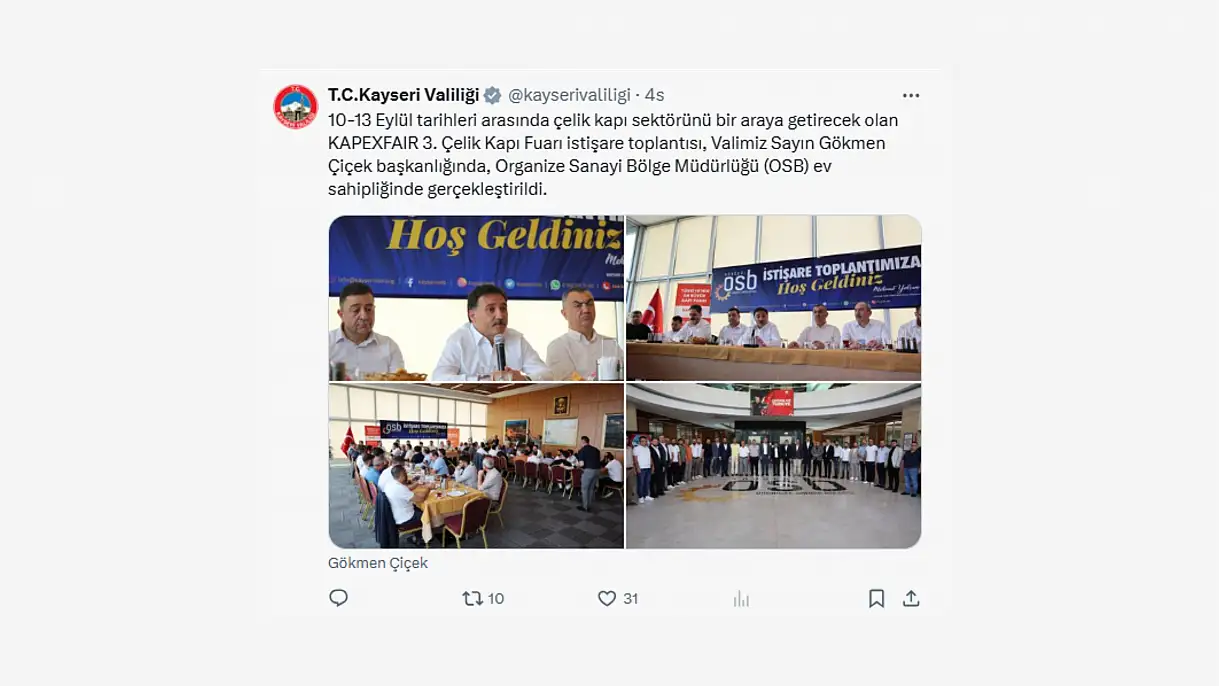Viewport: 1219px width, 686px height.
Task: Like the tweet using the heart icon
Action: pos(606,598)
